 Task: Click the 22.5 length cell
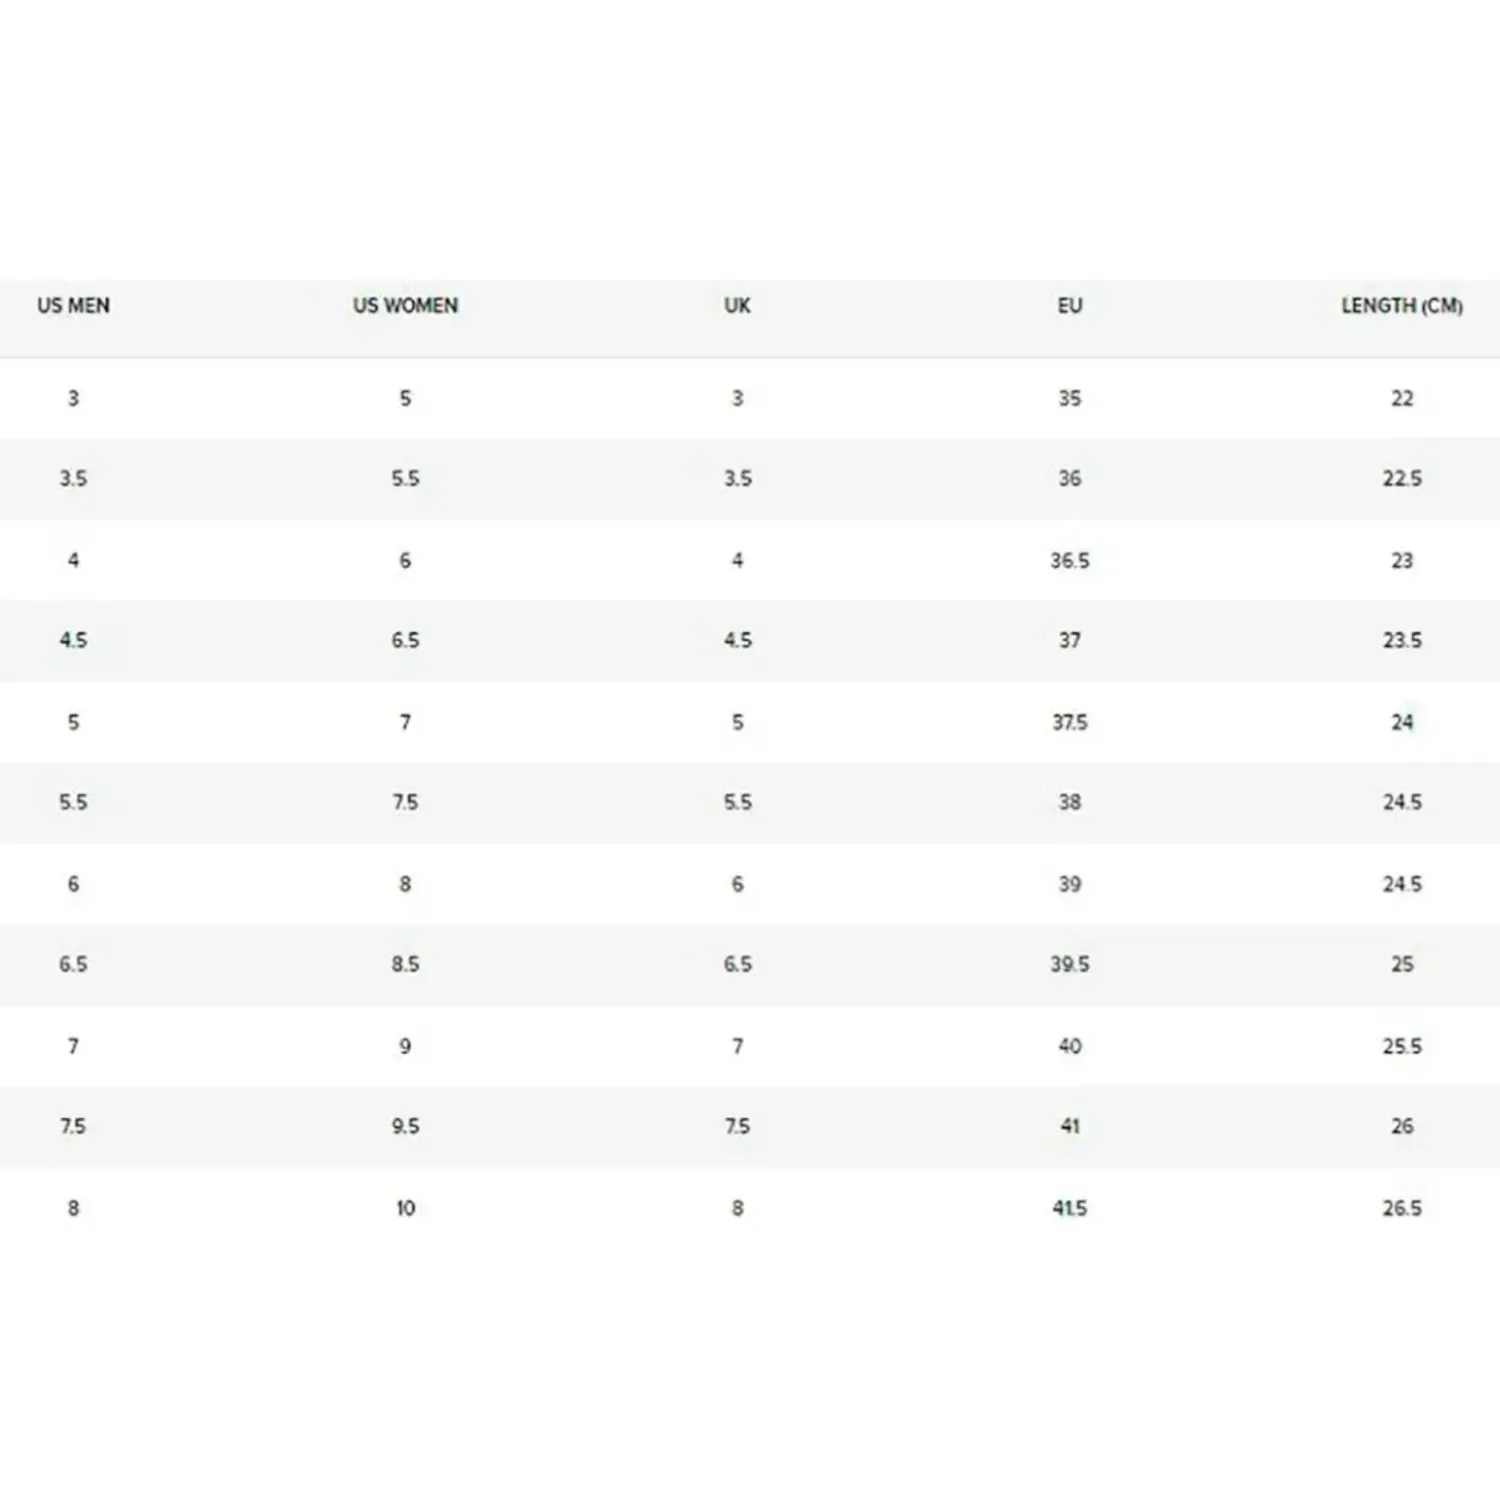pos(1401,478)
